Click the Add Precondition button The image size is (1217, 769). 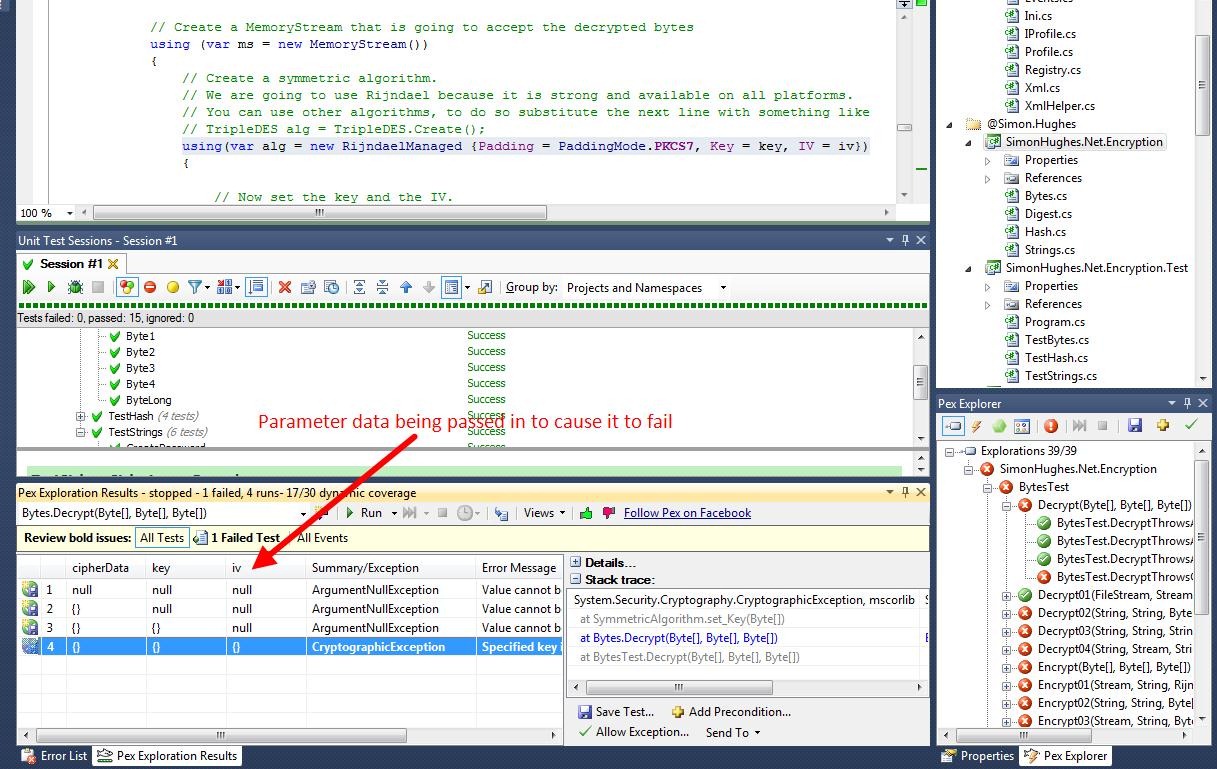pyautogui.click(x=731, y=712)
